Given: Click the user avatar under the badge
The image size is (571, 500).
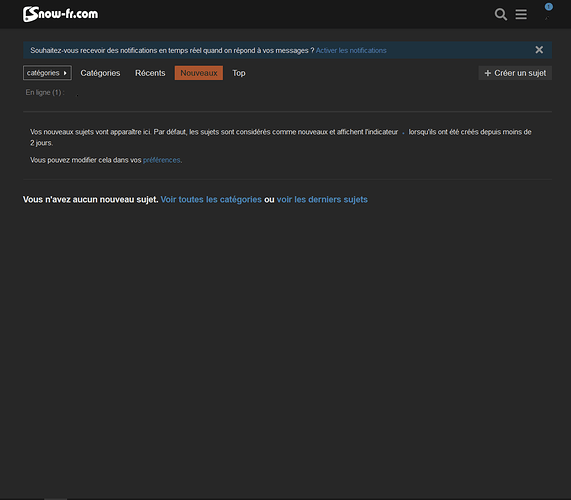Looking at the screenshot, I should [x=547, y=18].
